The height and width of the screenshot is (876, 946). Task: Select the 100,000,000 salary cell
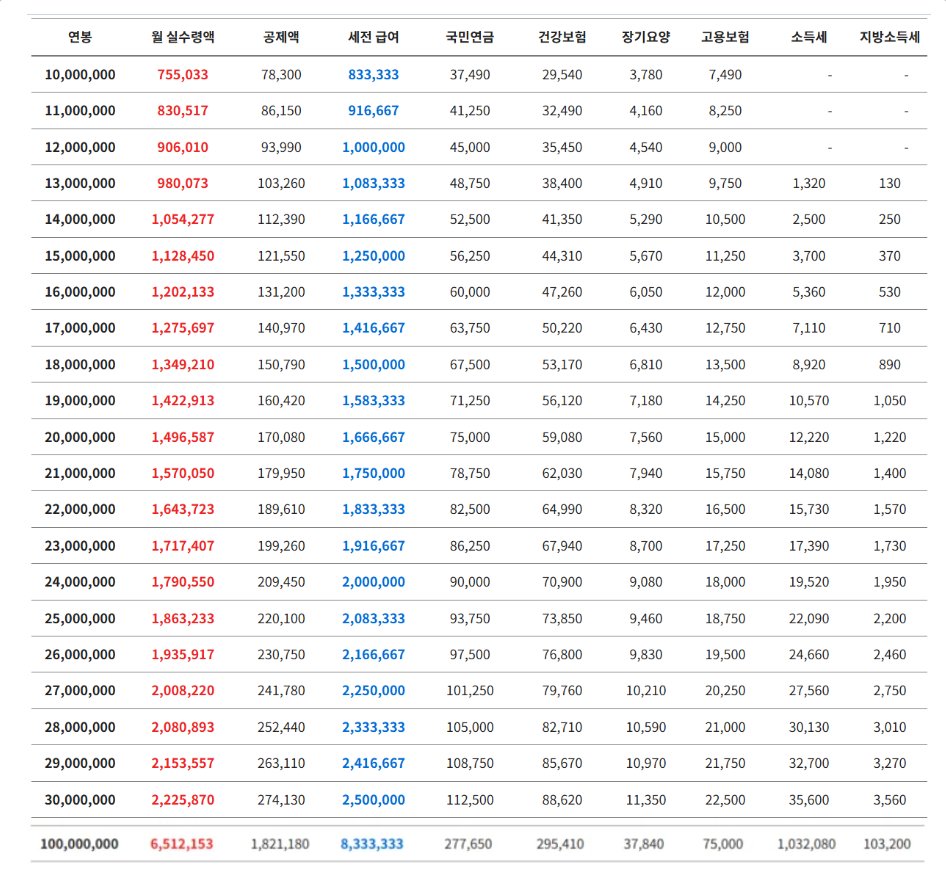click(79, 844)
